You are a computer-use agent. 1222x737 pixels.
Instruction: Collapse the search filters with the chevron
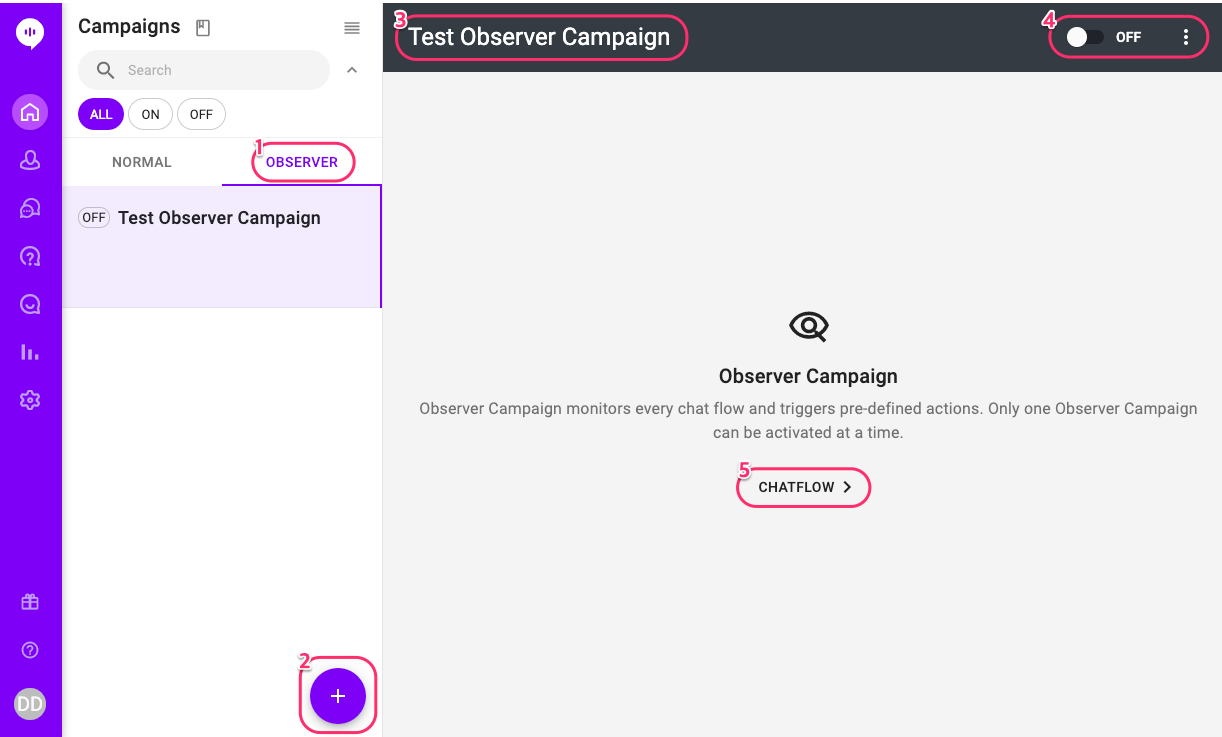pyautogui.click(x=352, y=70)
